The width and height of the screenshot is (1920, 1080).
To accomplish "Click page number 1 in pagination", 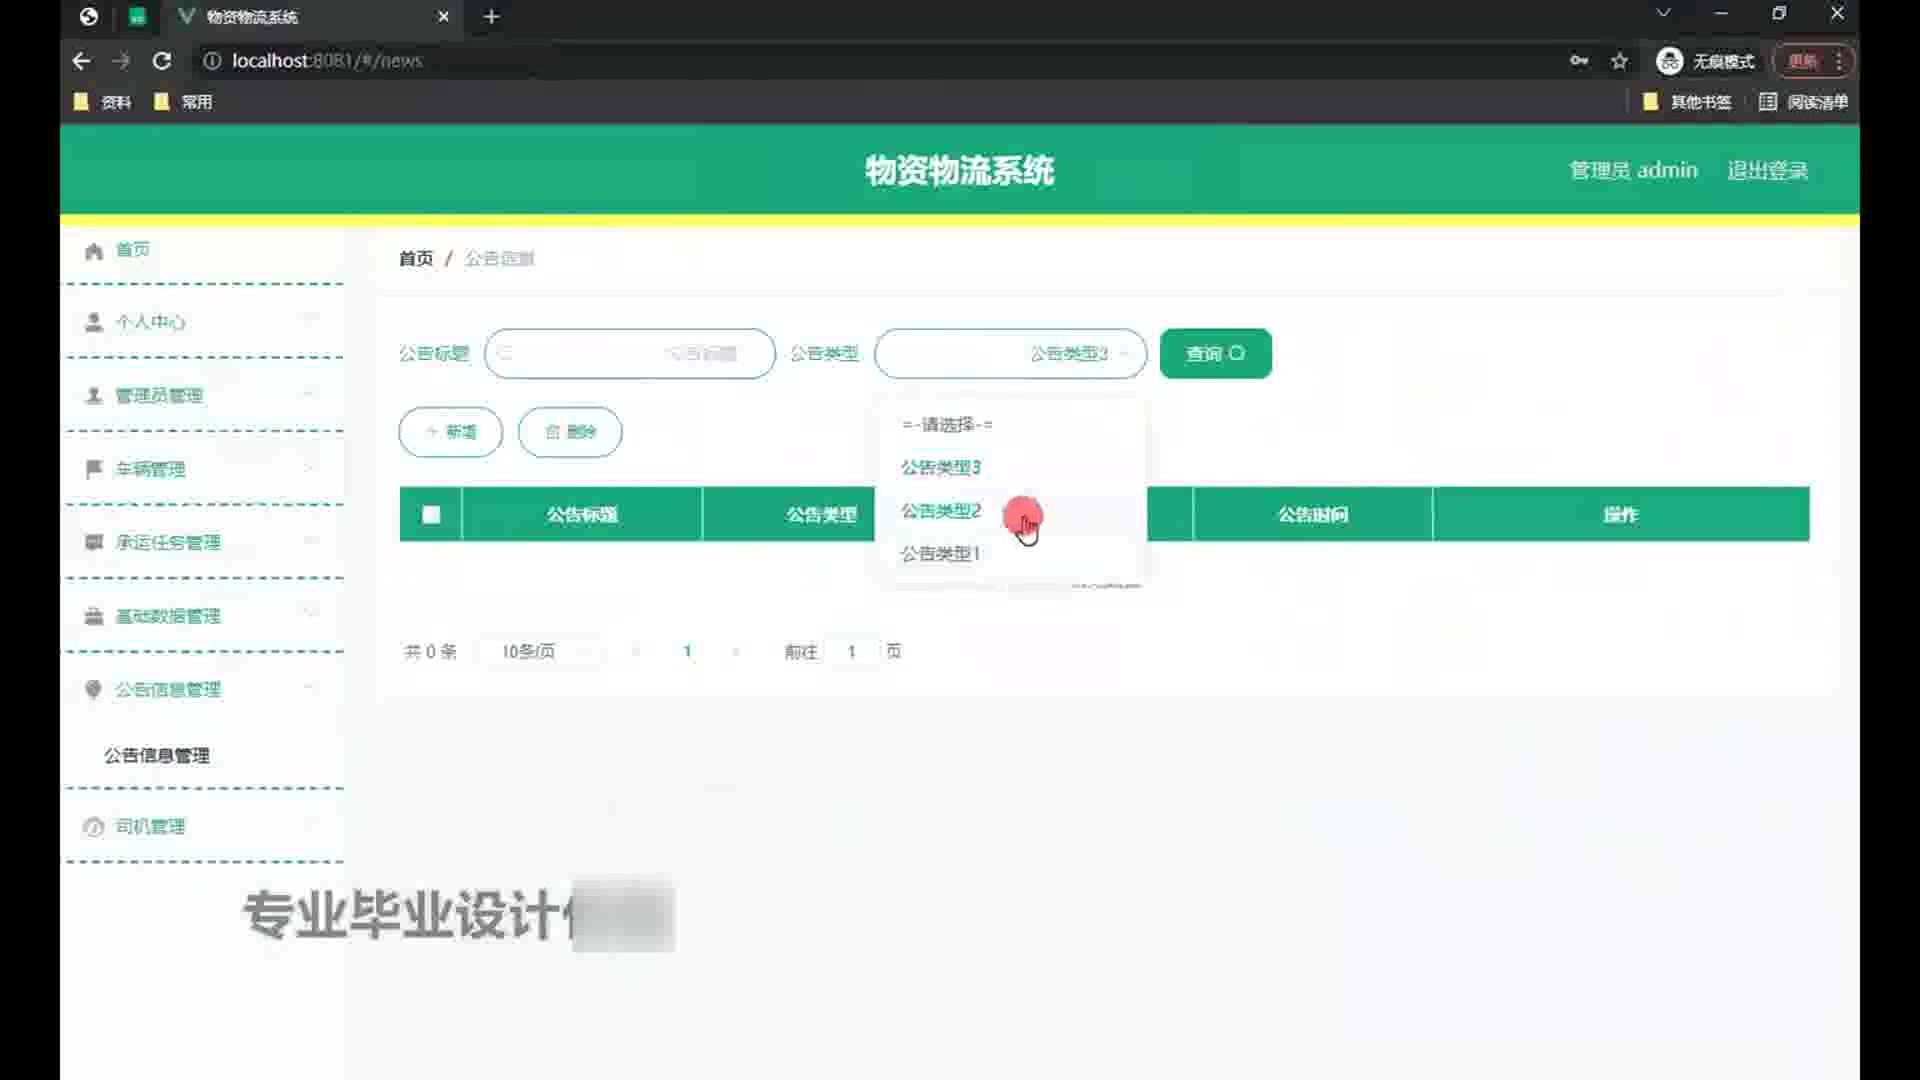I will [x=687, y=652].
